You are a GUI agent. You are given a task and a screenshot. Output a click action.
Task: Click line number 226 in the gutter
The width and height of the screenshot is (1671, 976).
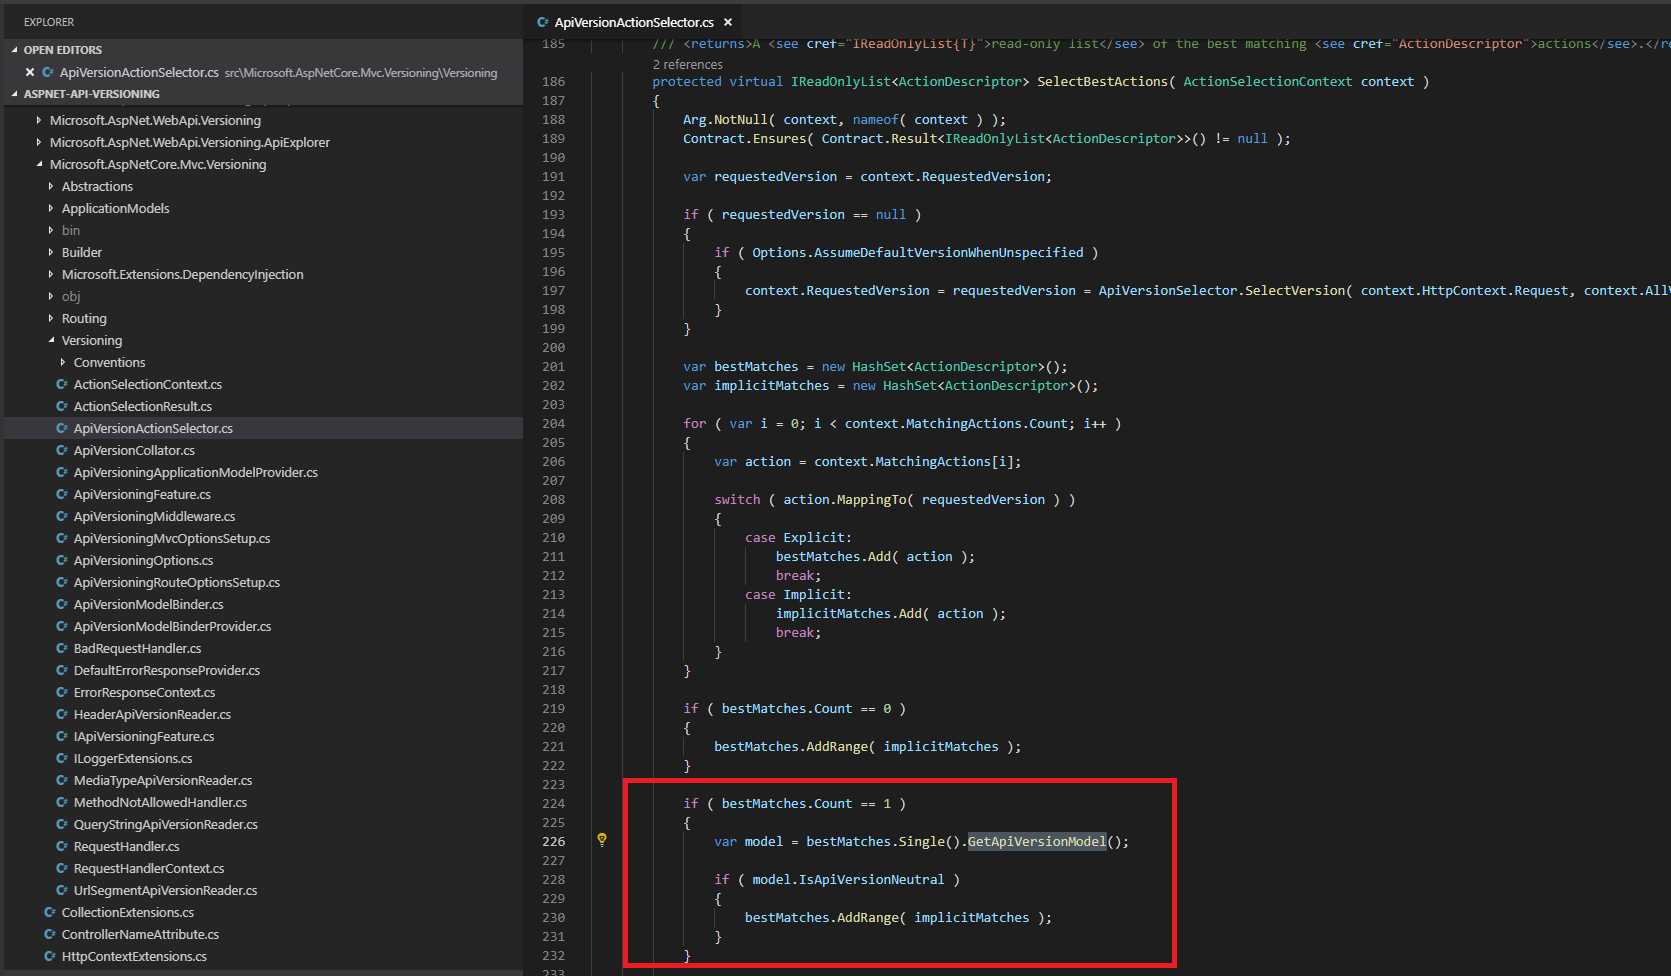pos(553,841)
